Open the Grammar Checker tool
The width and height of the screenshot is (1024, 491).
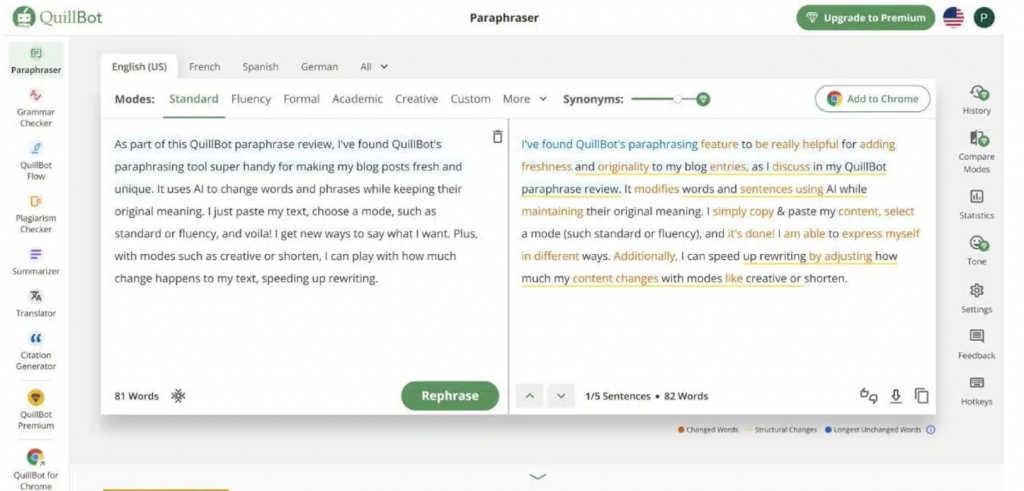(x=36, y=108)
